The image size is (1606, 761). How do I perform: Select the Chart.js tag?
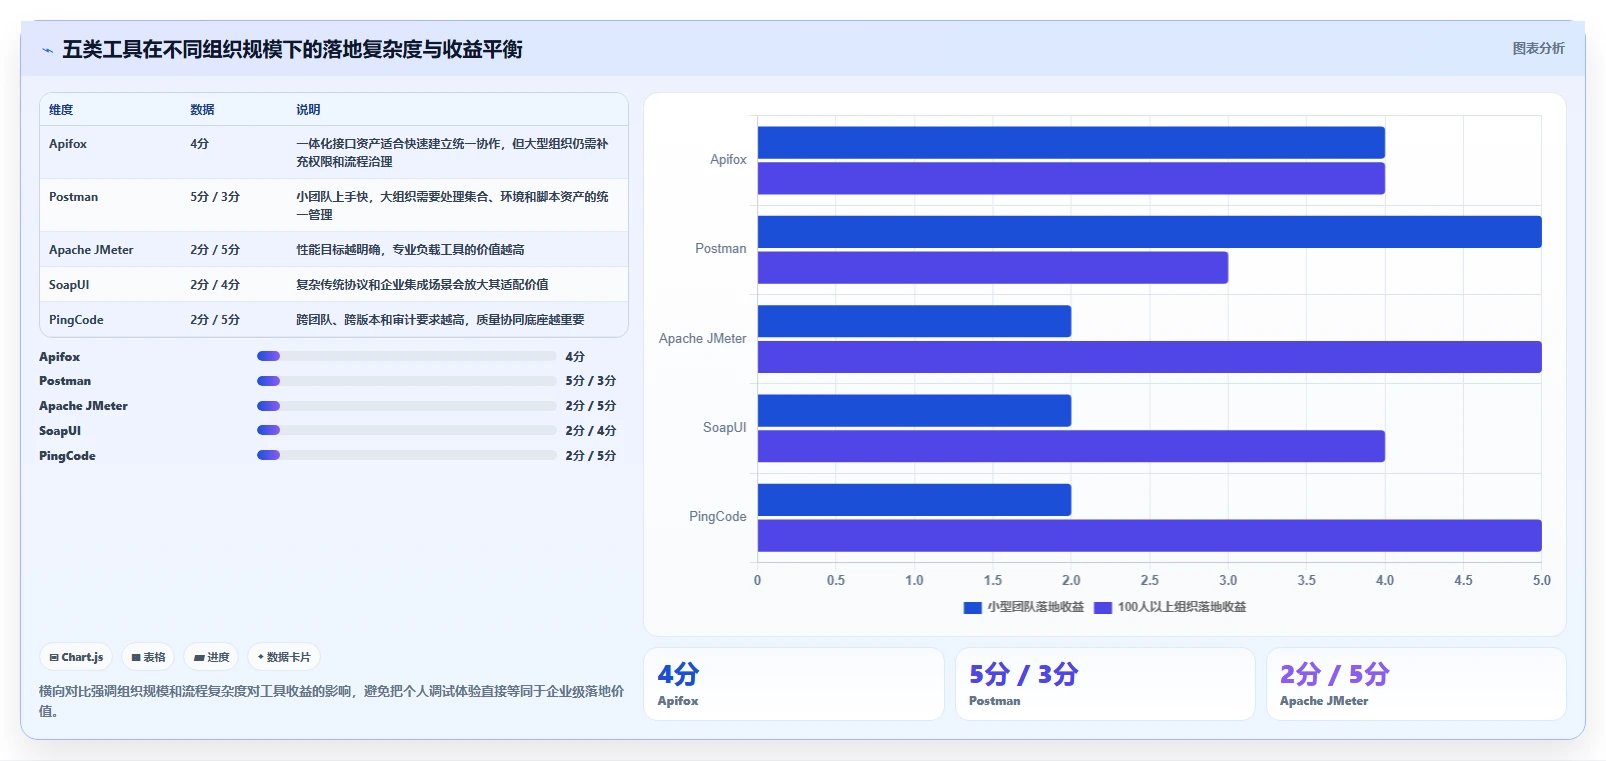76,657
